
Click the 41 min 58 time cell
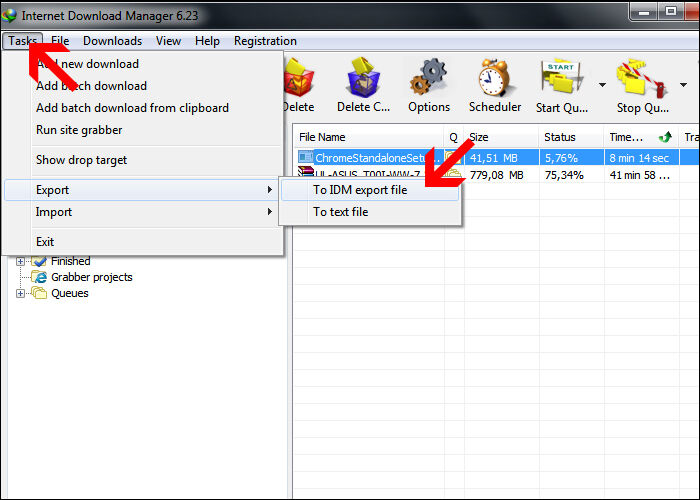pyautogui.click(x=642, y=175)
